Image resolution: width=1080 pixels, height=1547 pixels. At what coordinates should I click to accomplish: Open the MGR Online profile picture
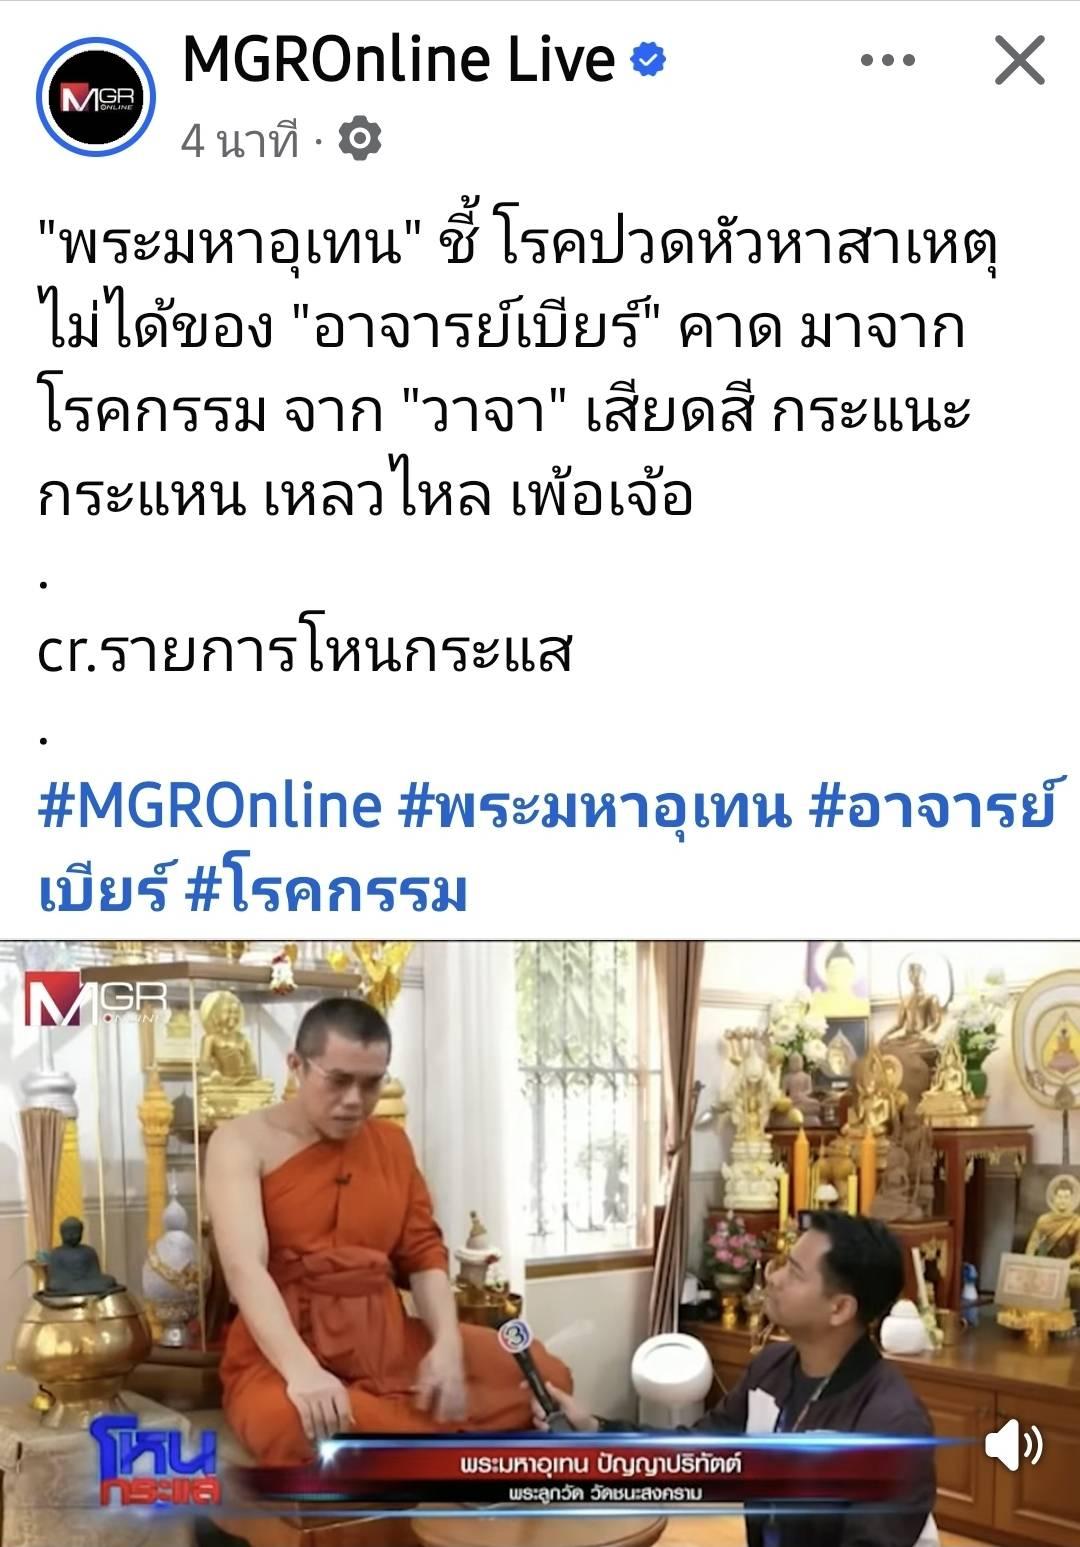point(95,97)
